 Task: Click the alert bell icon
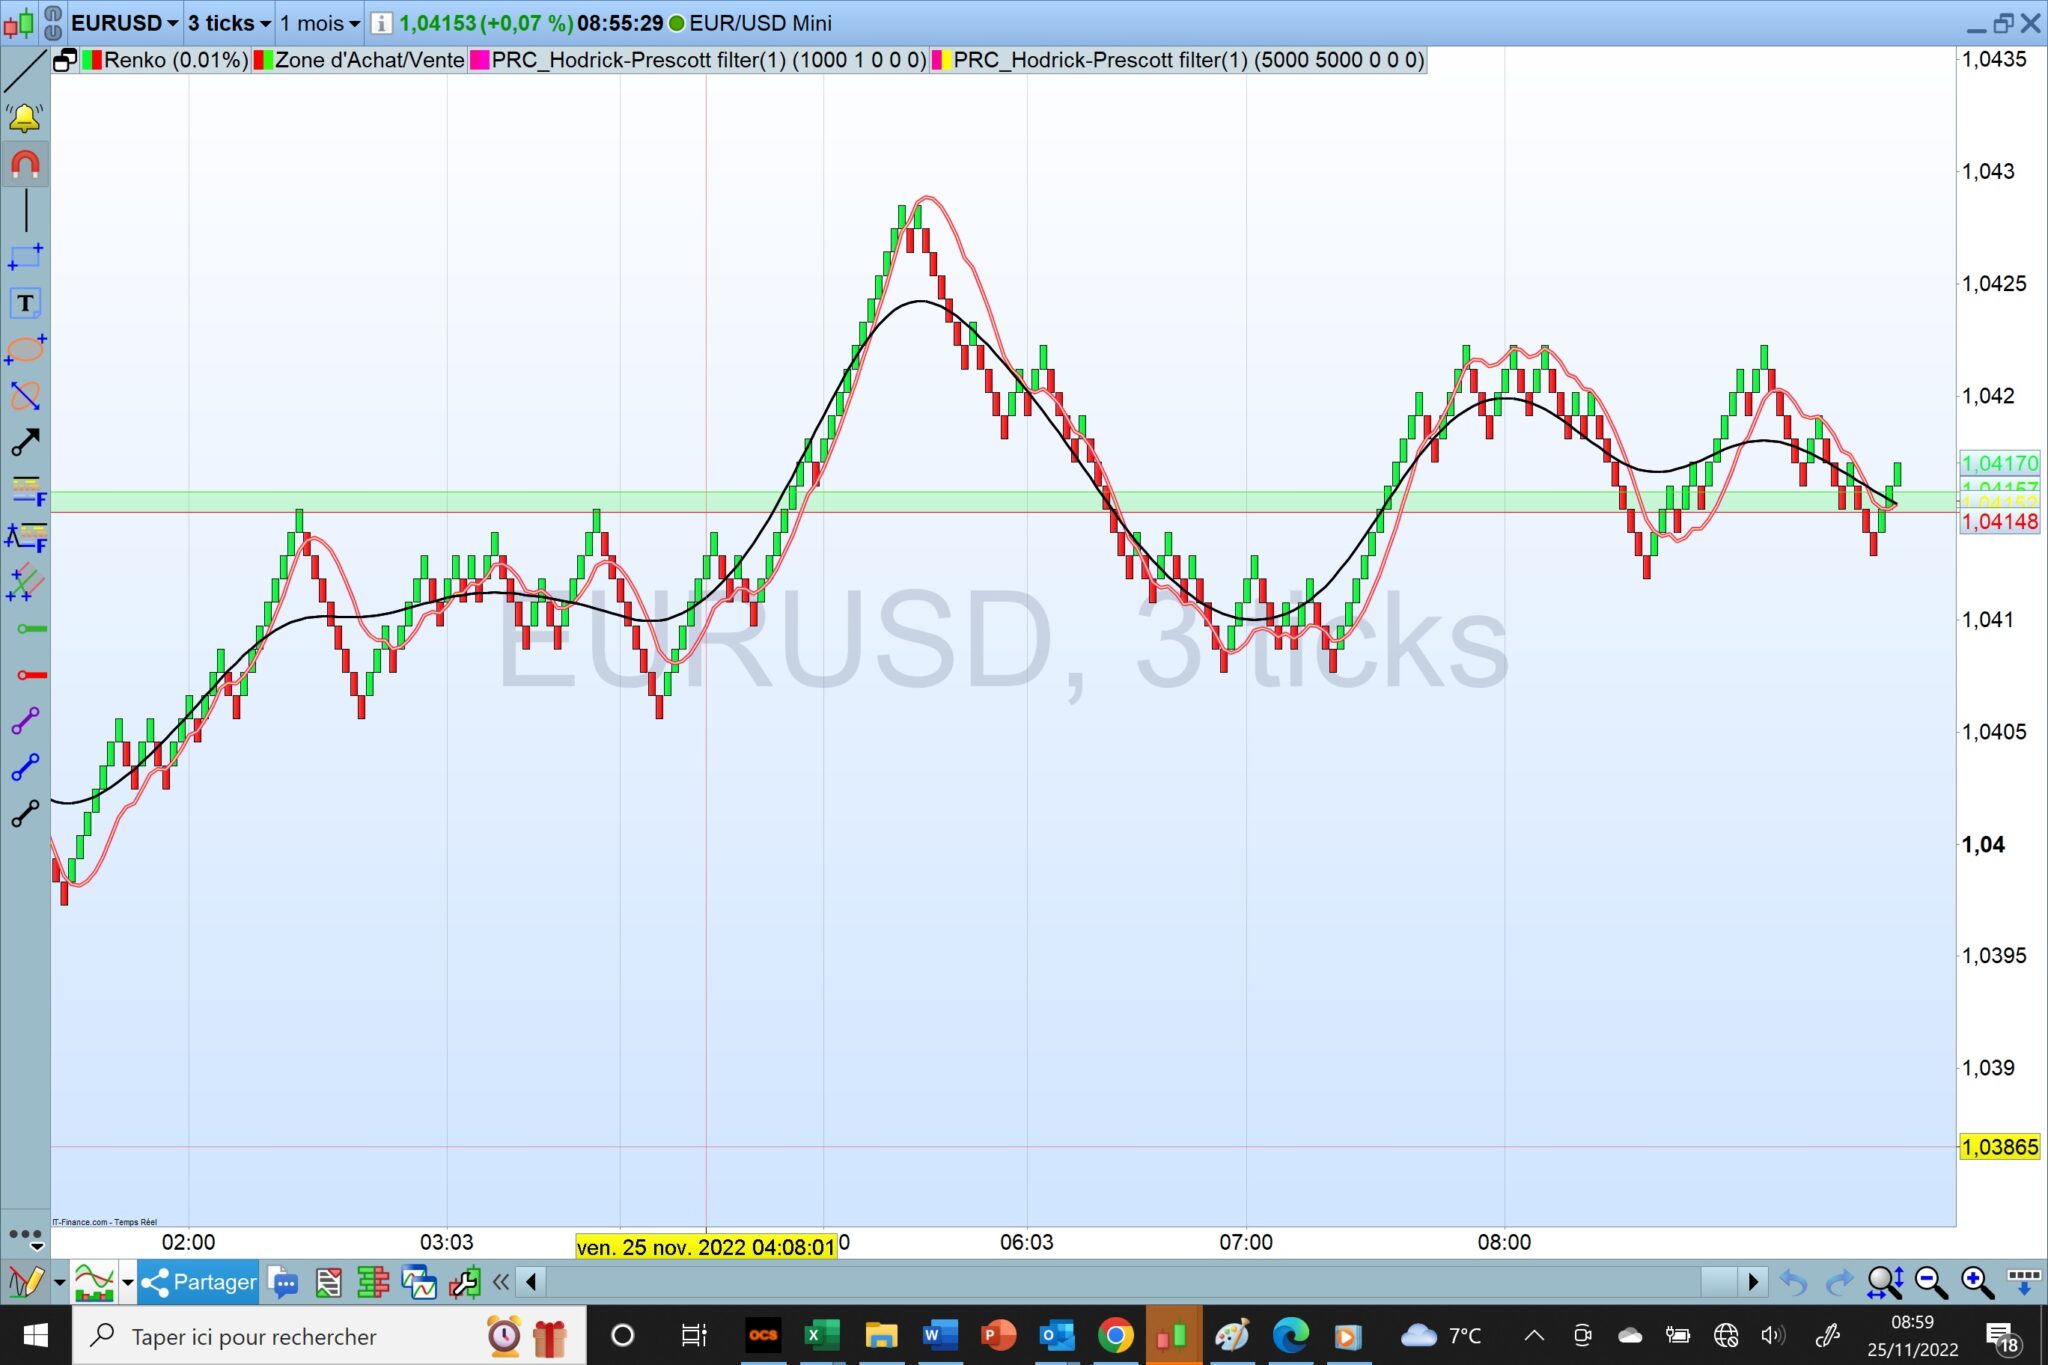pyautogui.click(x=24, y=119)
